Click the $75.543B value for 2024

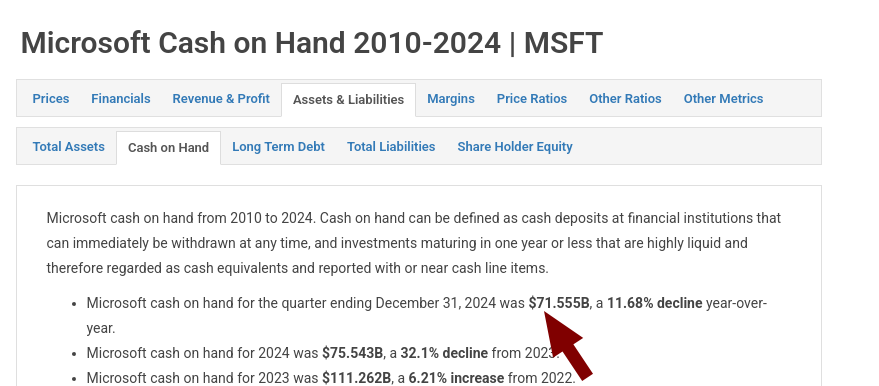click(x=352, y=353)
